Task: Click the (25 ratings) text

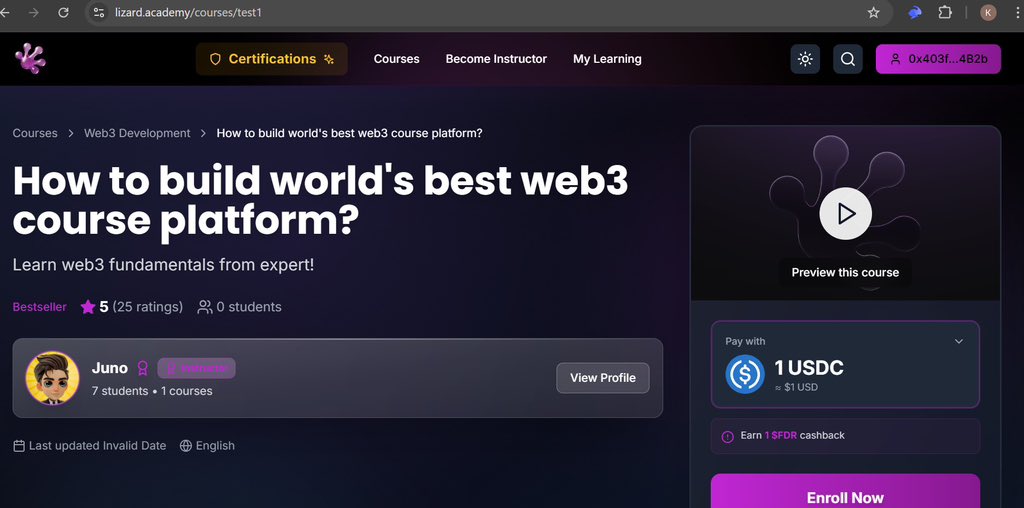Action: coord(148,307)
